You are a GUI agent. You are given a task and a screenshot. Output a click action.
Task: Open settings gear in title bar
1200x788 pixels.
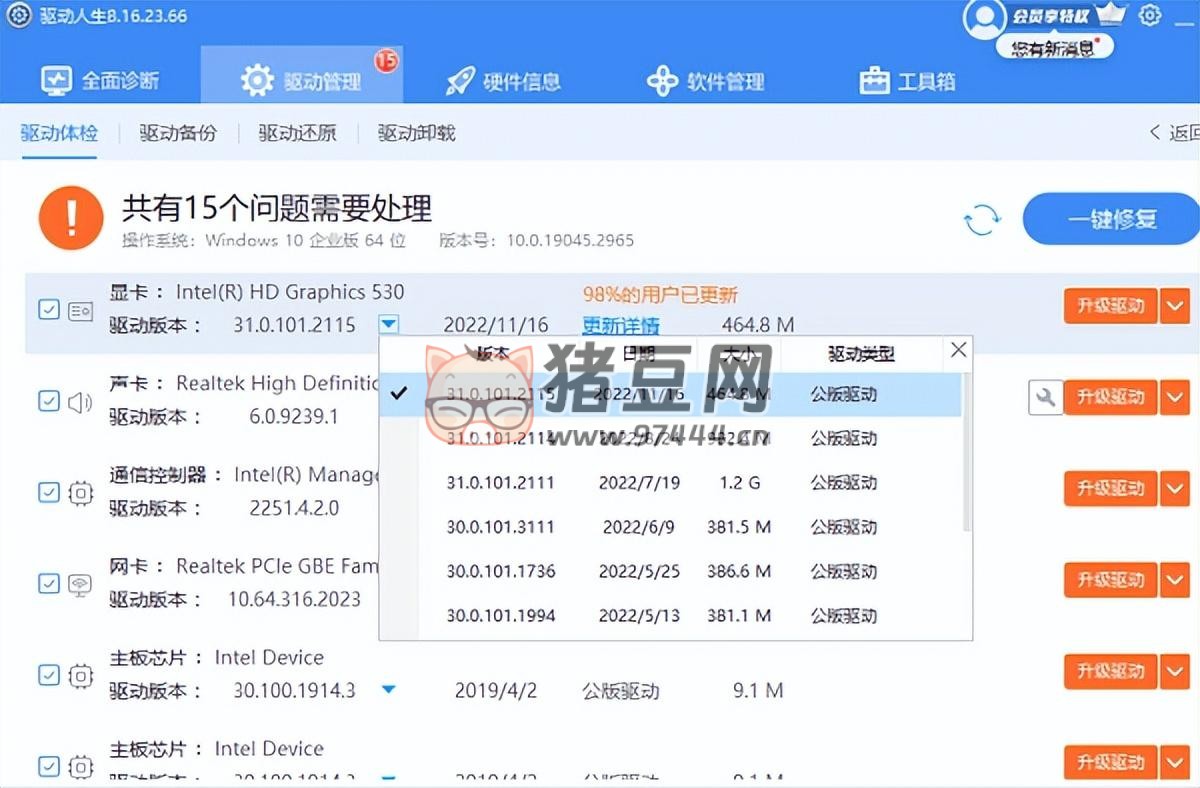pyautogui.click(x=1150, y=15)
